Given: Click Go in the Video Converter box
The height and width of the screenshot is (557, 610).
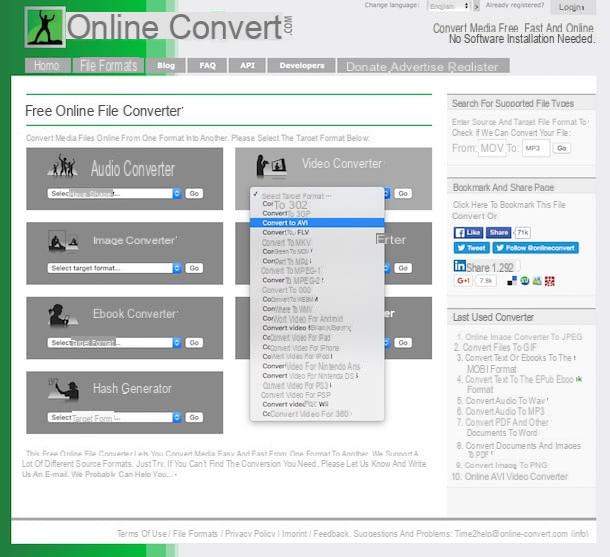Looking at the screenshot, I should point(403,193).
